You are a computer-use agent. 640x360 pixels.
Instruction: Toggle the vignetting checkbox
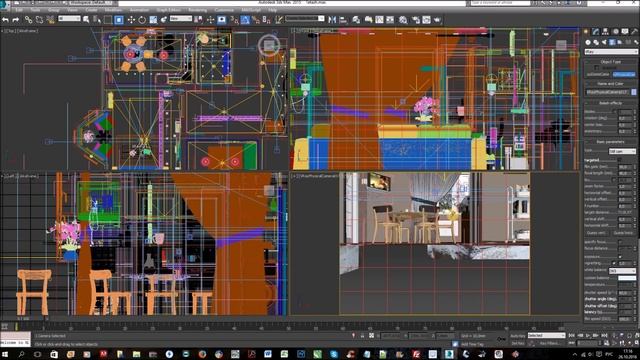pyautogui.click(x=614, y=263)
